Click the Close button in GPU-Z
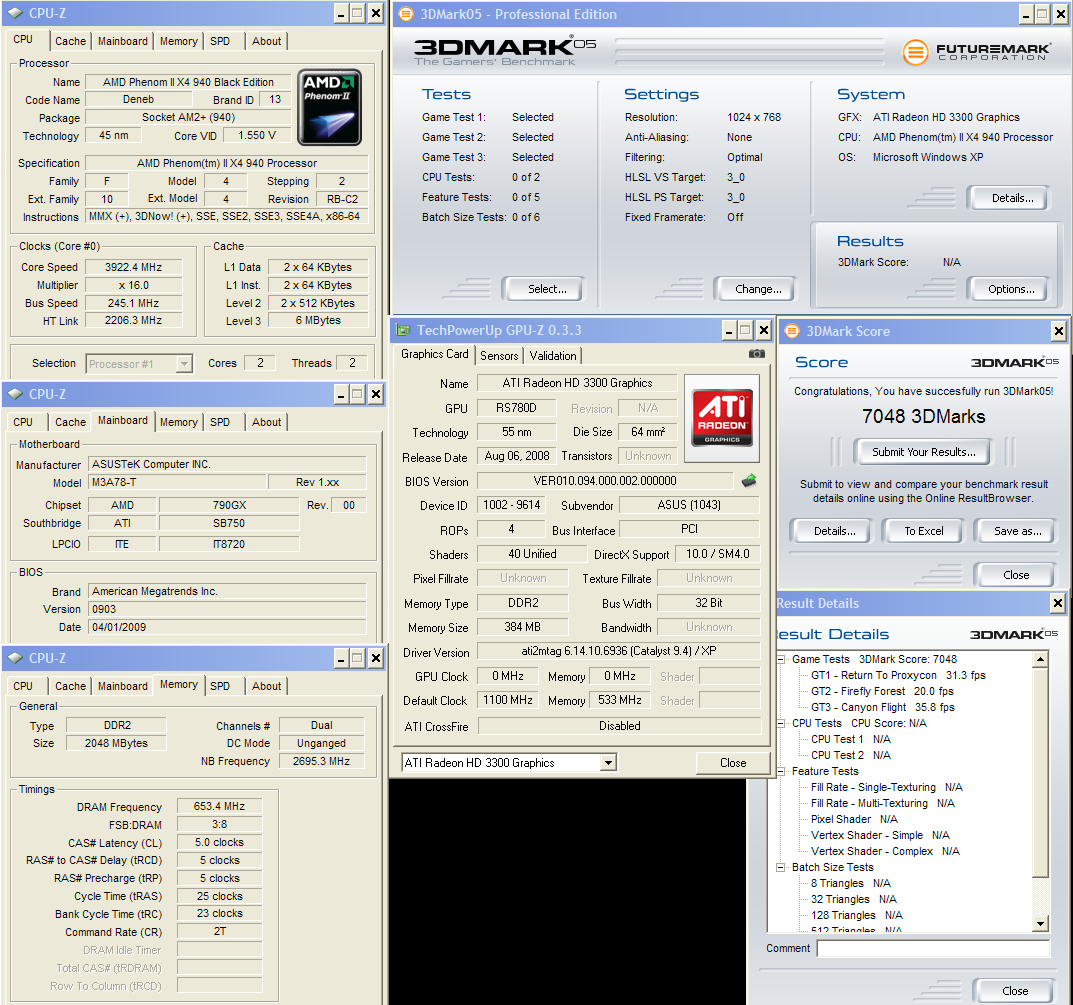The width and height of the screenshot is (1073, 1005). [733, 763]
